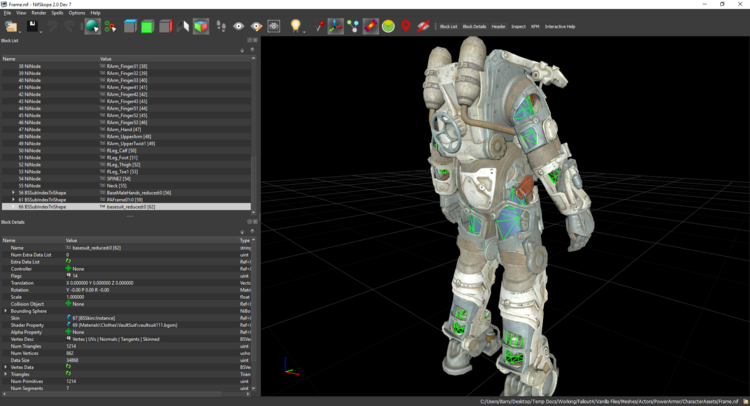Click the Walk view footprints icon
750x406 pixels.
coord(221,26)
